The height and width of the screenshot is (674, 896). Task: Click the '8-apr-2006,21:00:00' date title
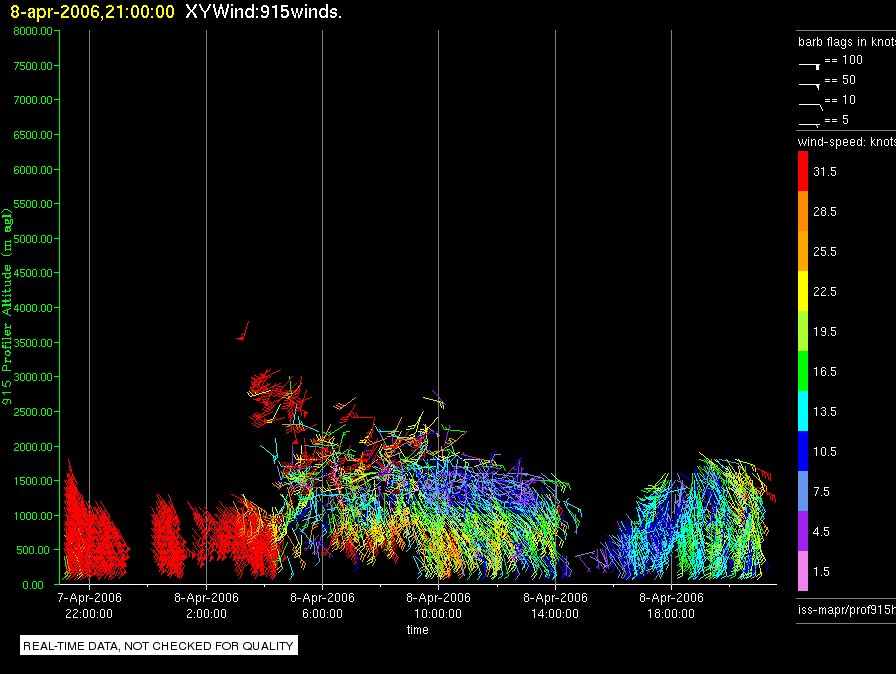click(93, 12)
